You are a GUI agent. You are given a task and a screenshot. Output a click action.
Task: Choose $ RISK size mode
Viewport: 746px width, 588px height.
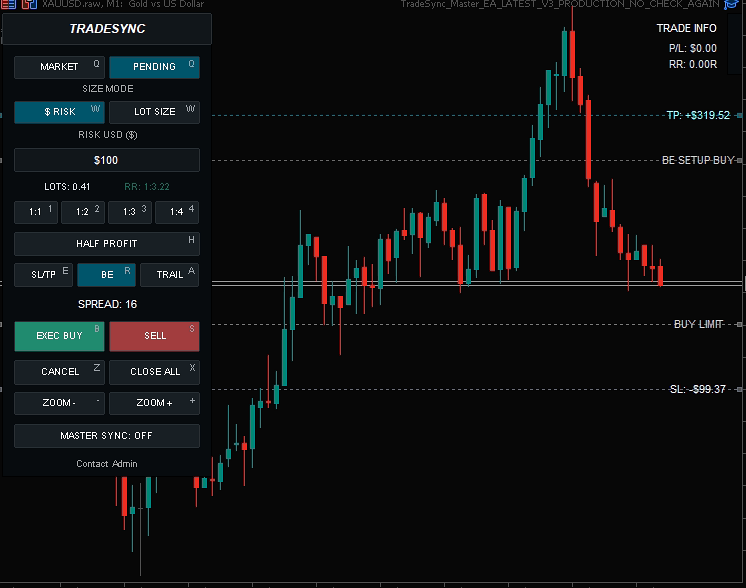click(x=59, y=112)
